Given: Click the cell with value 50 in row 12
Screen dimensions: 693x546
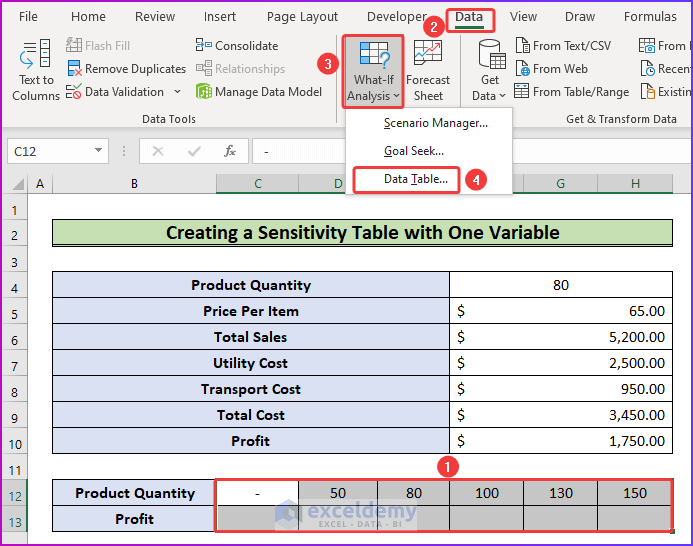Looking at the screenshot, I should pos(338,493).
